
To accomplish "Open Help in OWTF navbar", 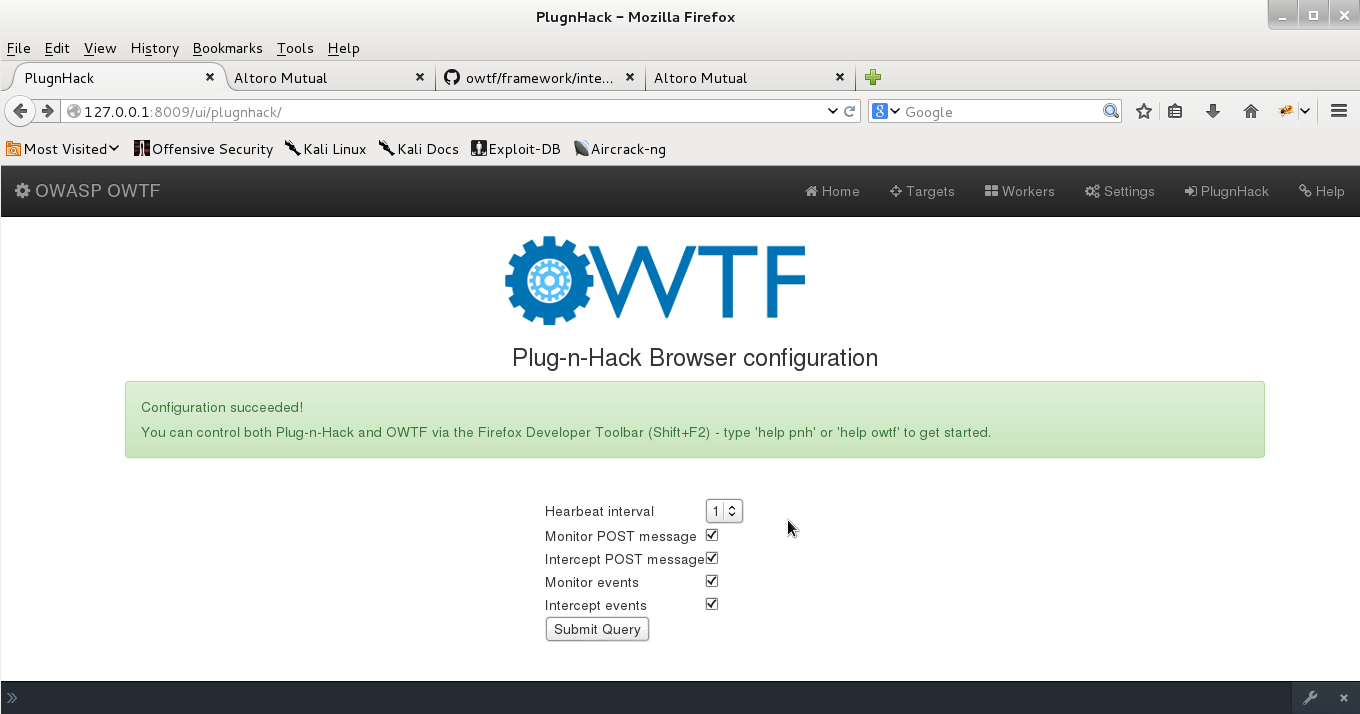I will pyautogui.click(x=1321, y=191).
